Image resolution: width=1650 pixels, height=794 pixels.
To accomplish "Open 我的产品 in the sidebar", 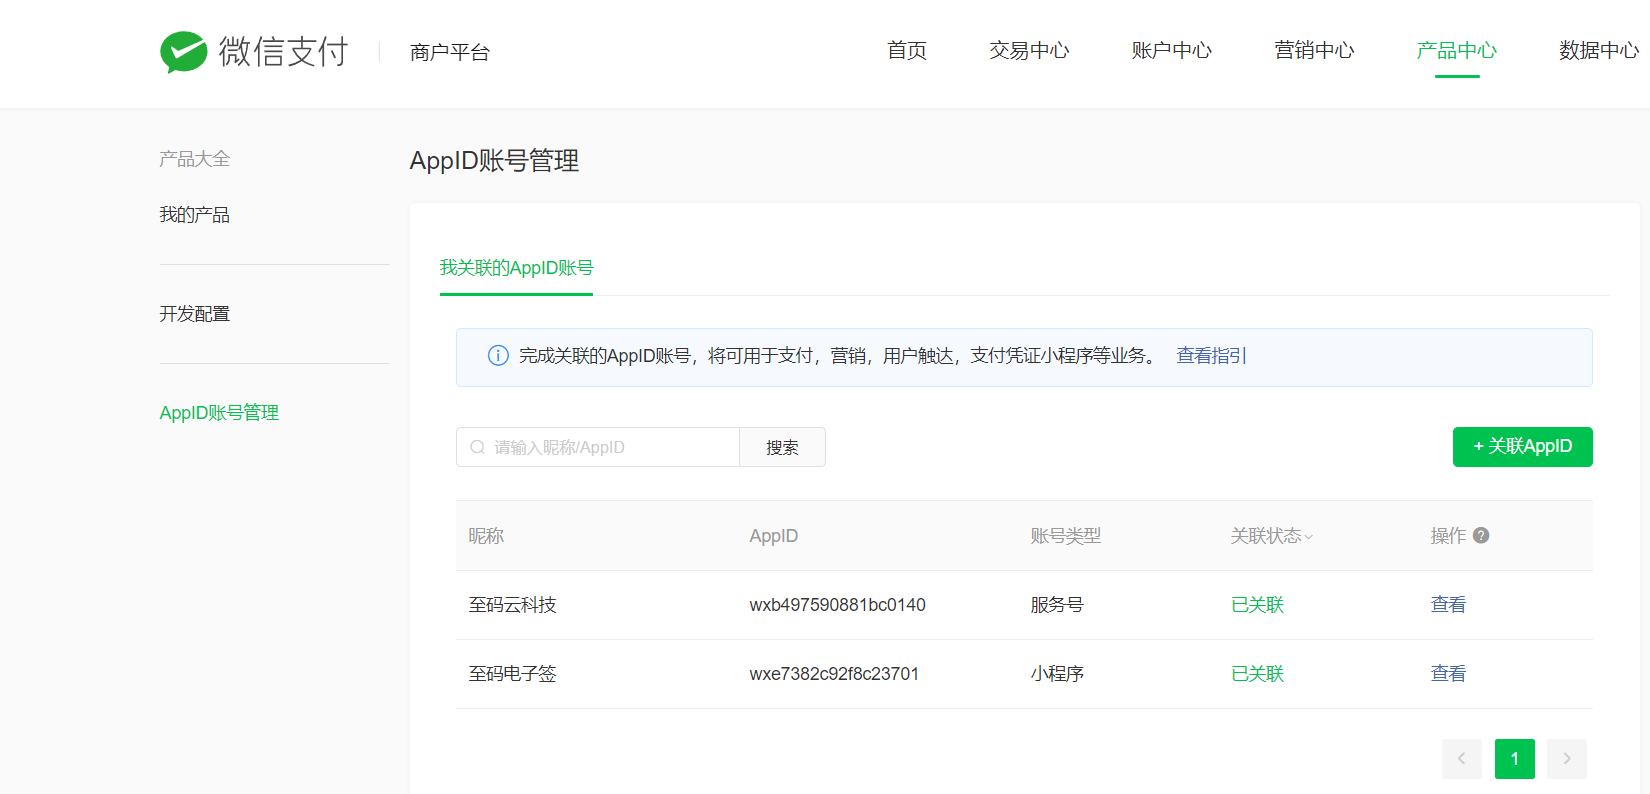I will coord(195,215).
